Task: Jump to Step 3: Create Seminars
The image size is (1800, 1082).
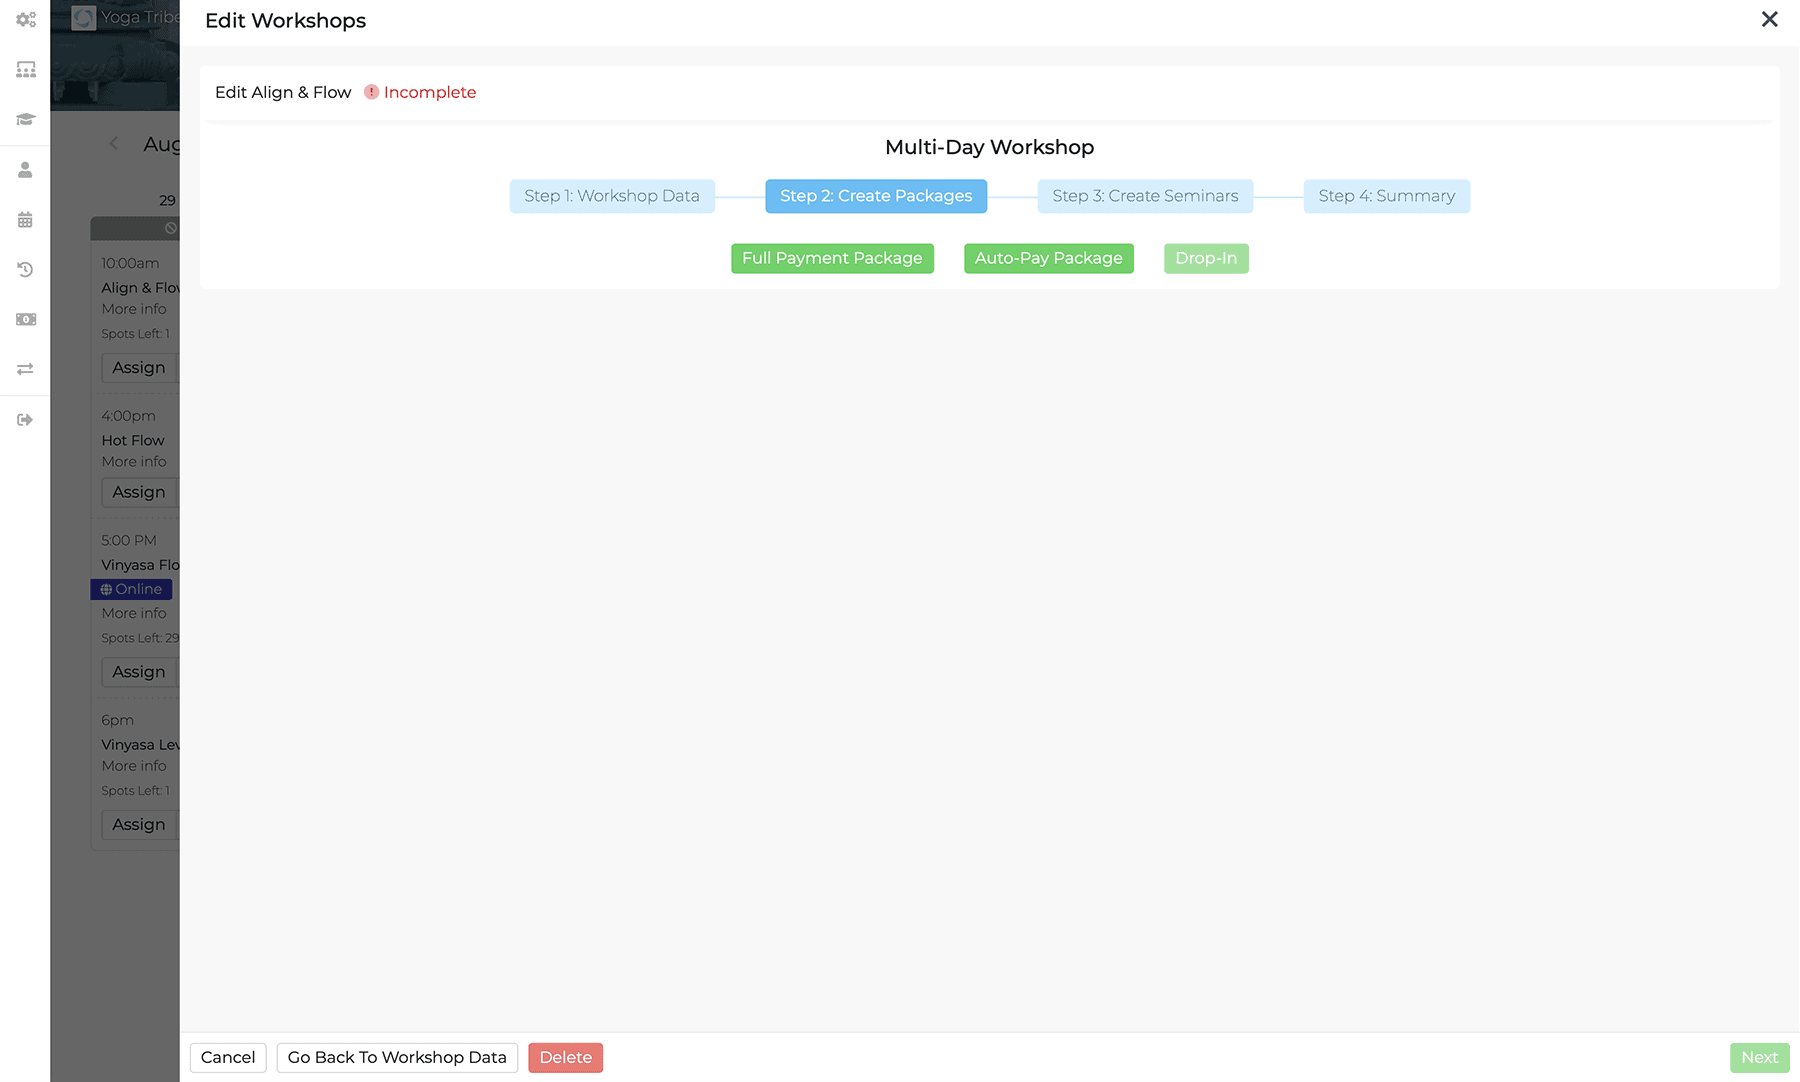Action: (1145, 196)
